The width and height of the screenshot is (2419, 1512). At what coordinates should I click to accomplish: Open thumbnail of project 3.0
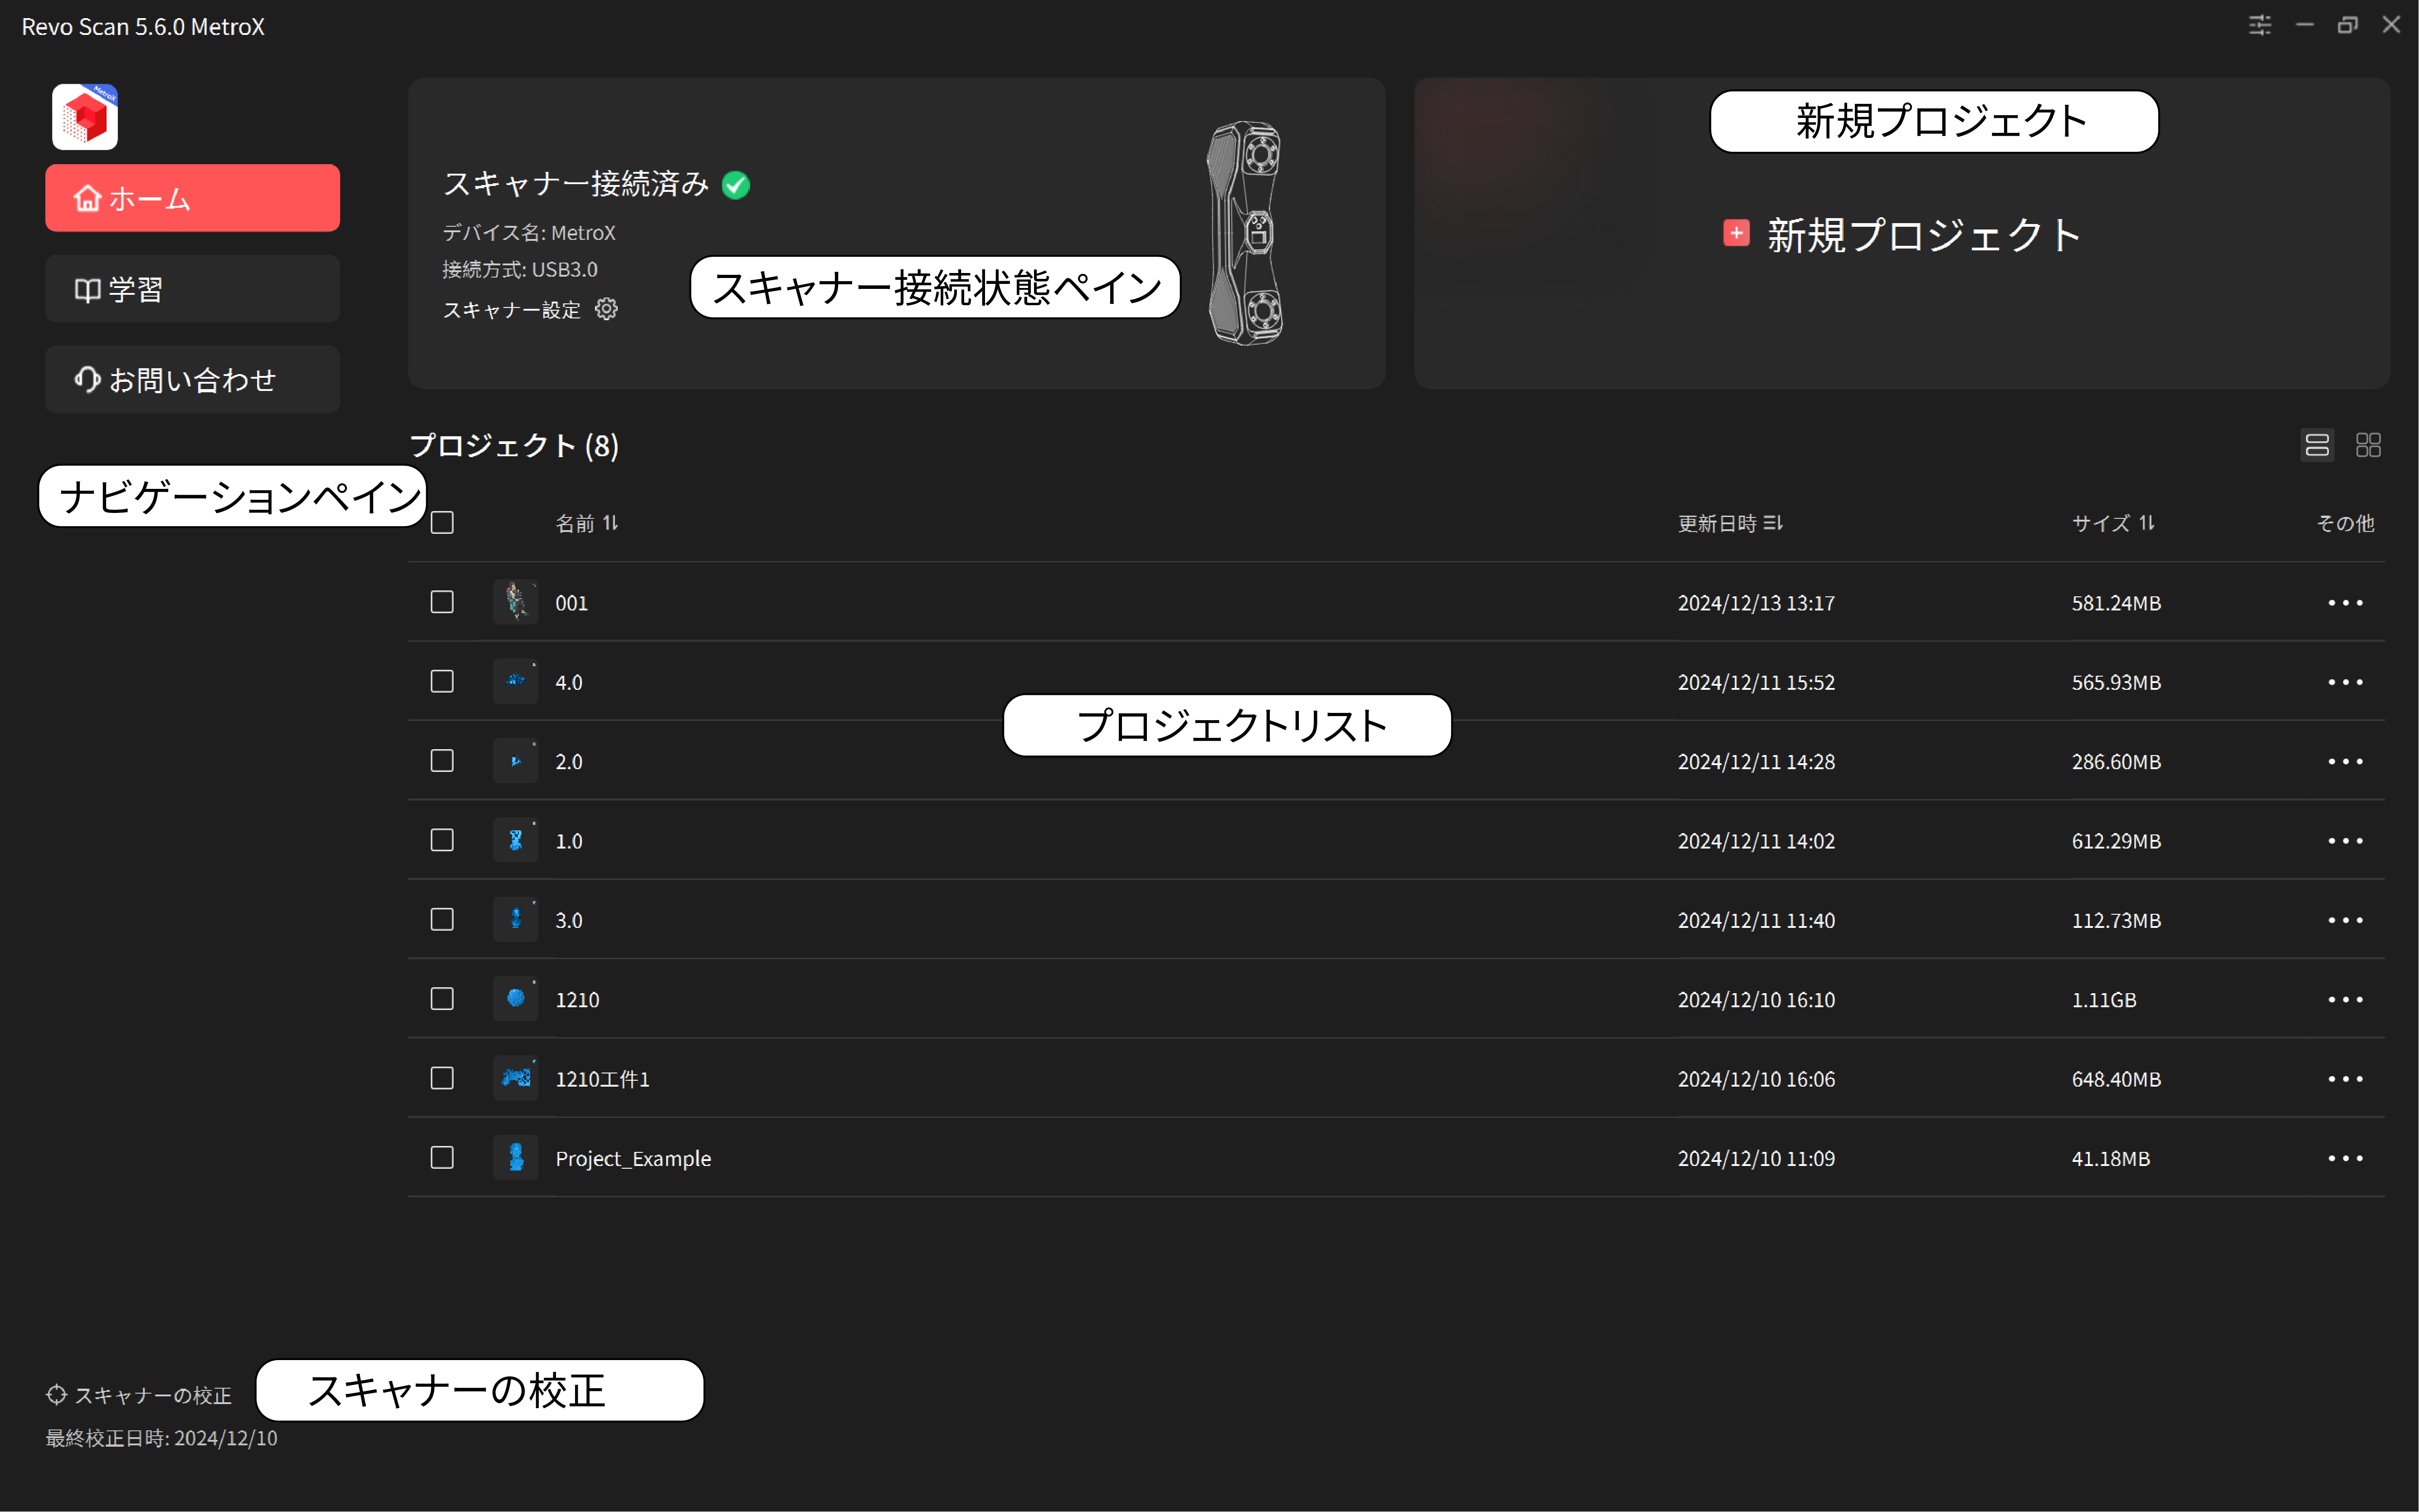515,919
